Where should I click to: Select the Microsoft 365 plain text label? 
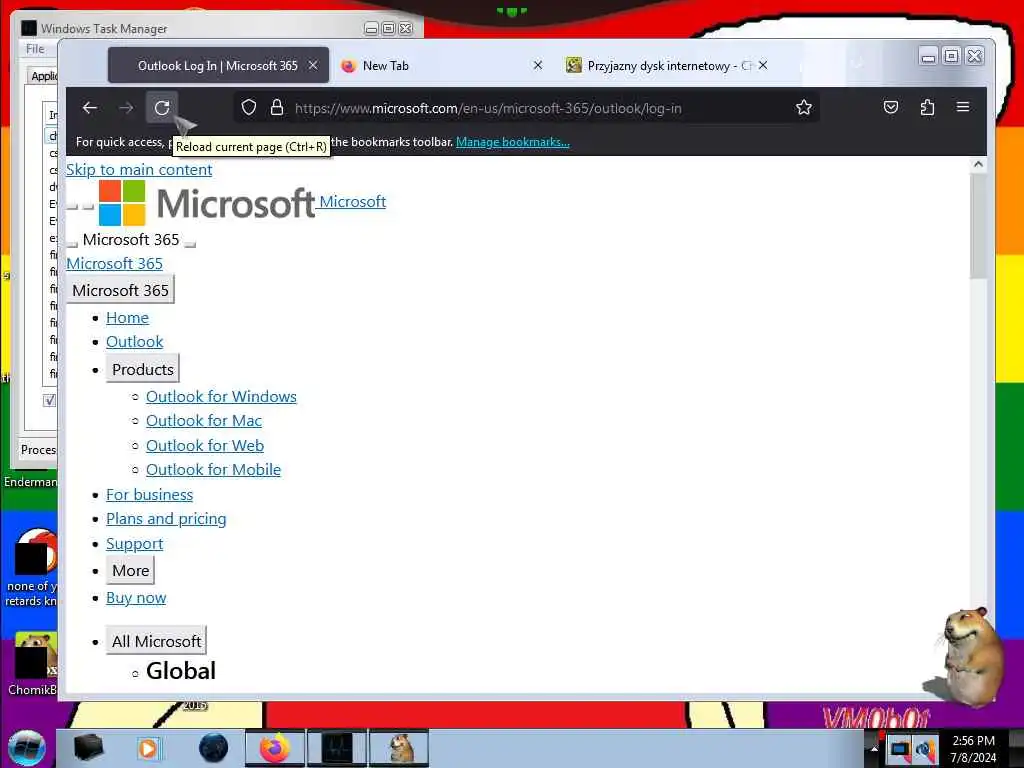131,240
